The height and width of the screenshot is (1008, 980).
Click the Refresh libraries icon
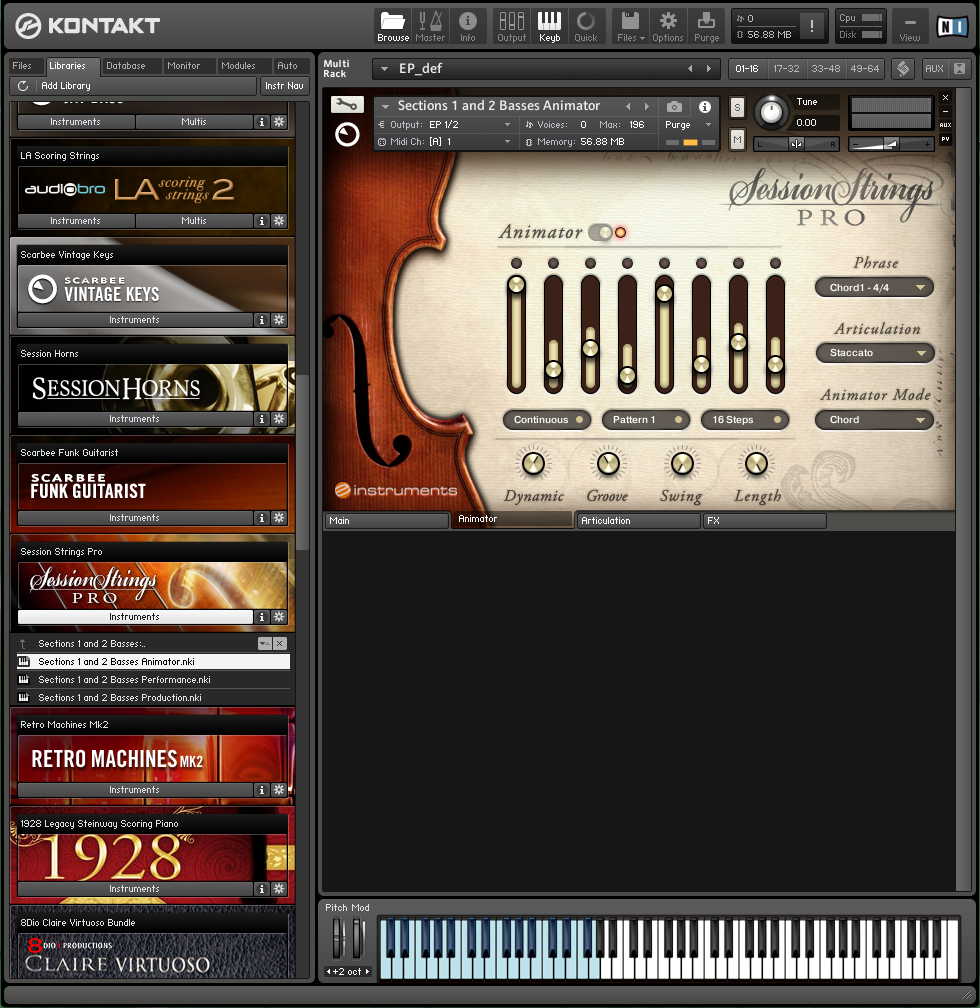pos(23,86)
